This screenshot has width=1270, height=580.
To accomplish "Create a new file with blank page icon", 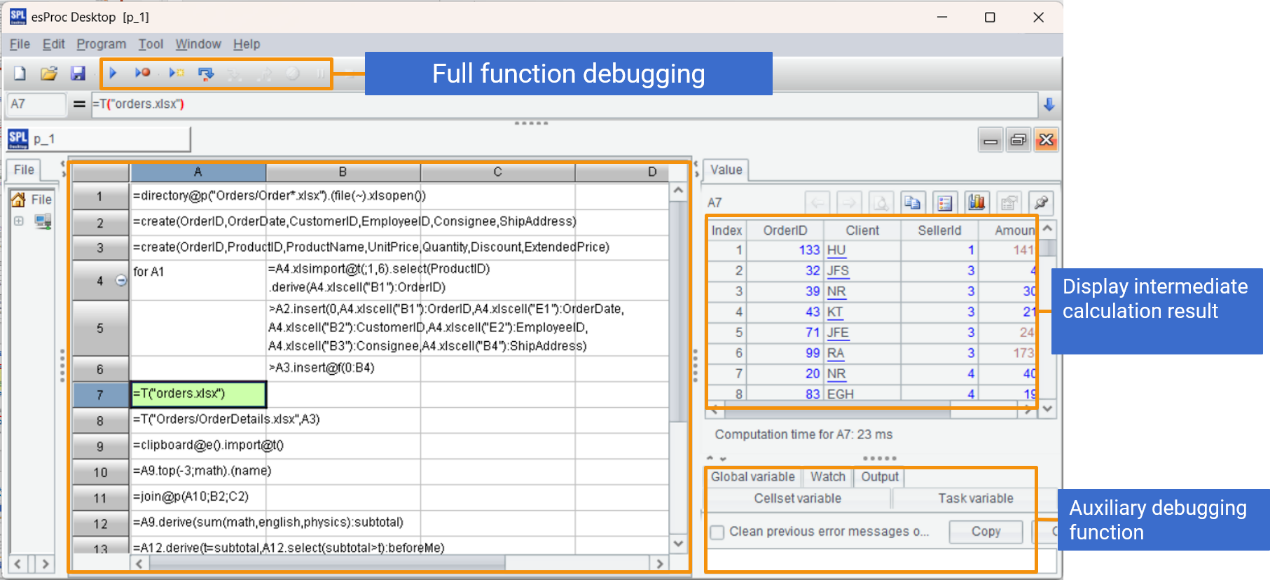I will click(x=20, y=73).
